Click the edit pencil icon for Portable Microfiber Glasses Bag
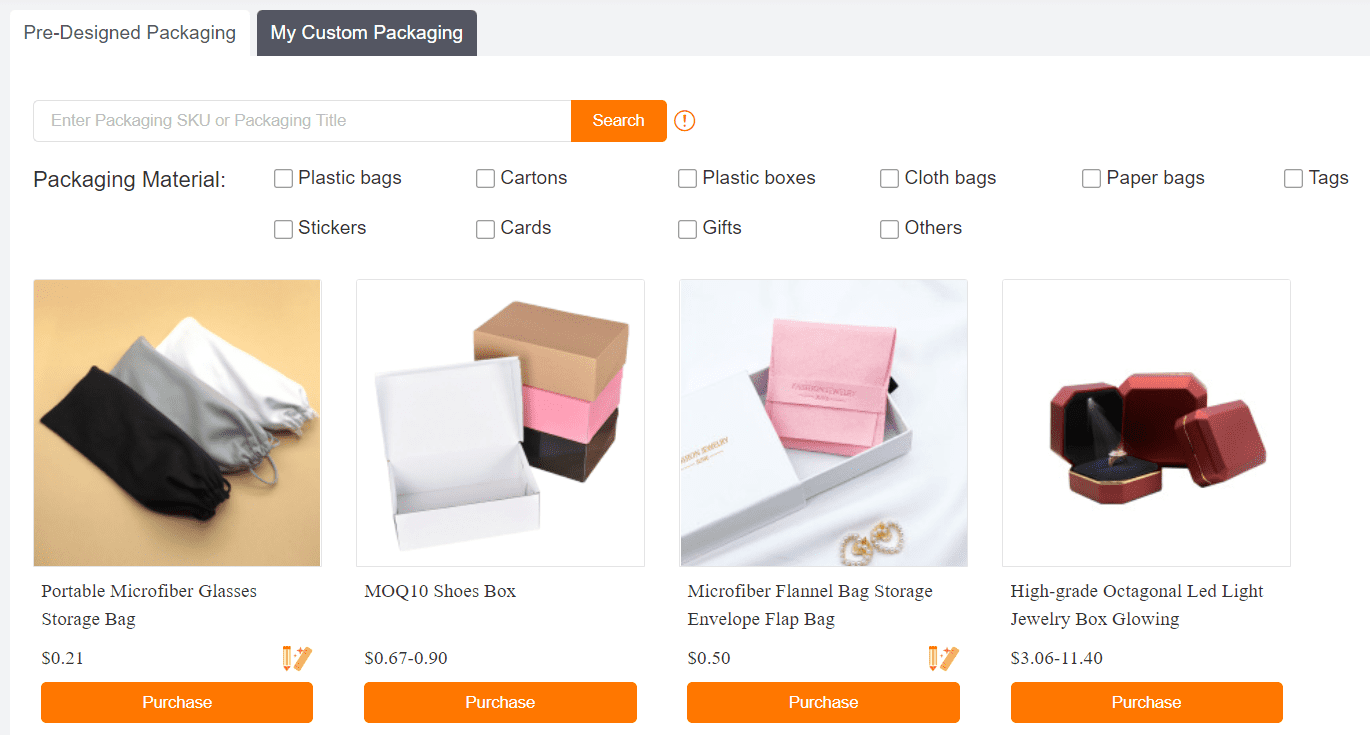Image resolution: width=1370 pixels, height=735 pixels. [293, 658]
